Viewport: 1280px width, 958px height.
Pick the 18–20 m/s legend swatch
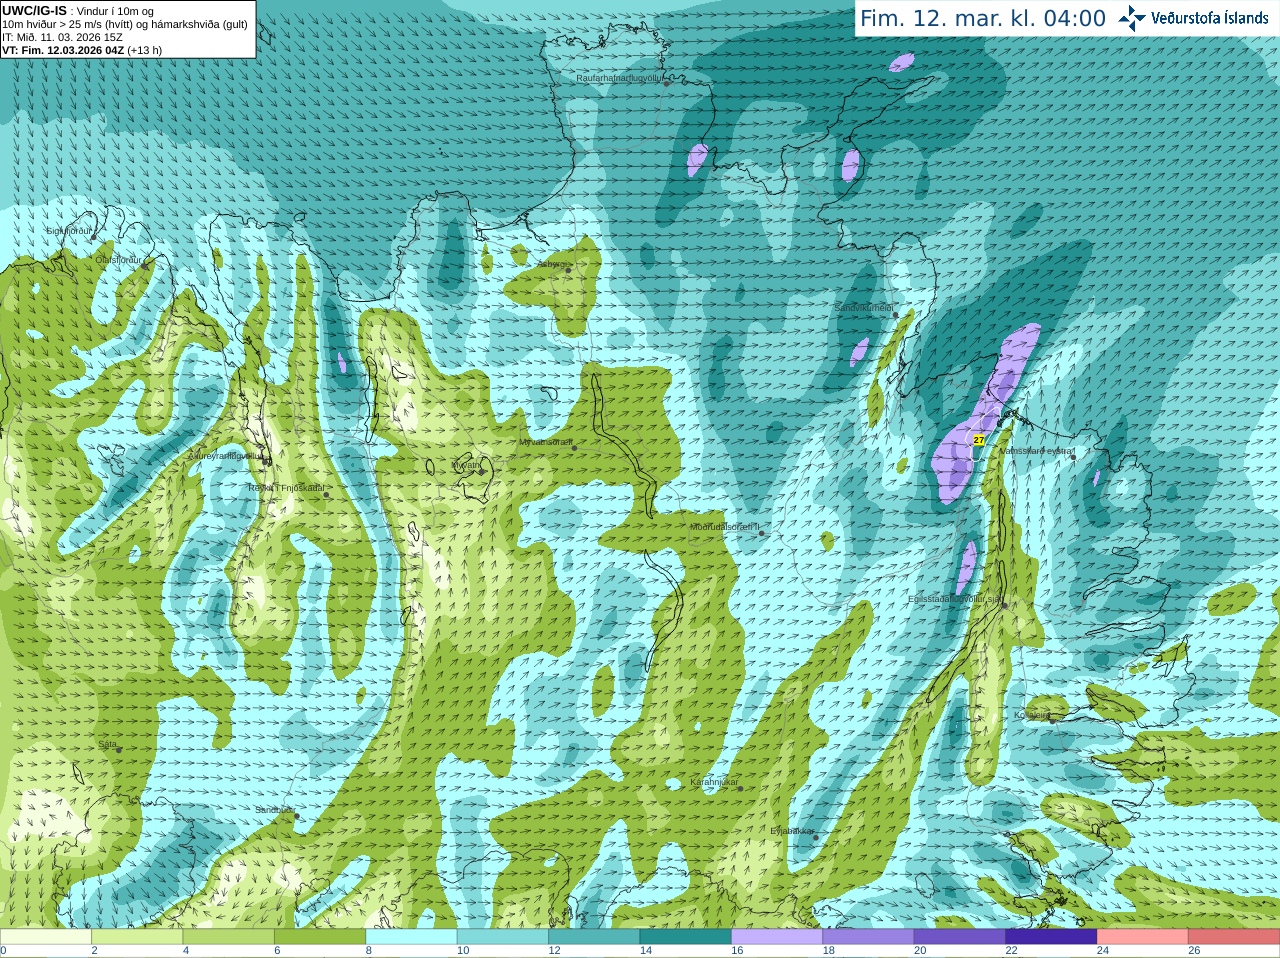(869, 937)
